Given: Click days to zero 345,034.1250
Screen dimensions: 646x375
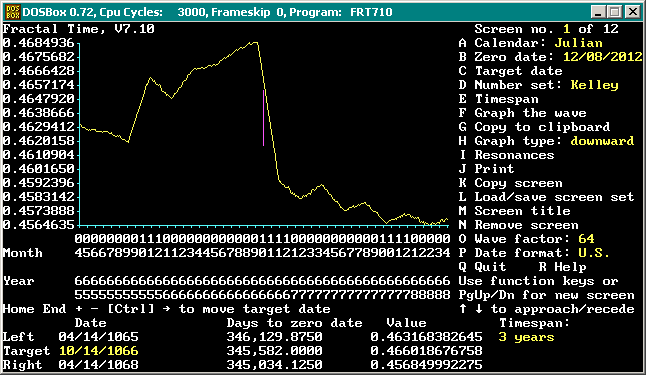Looking at the screenshot, I should click(x=274, y=365).
